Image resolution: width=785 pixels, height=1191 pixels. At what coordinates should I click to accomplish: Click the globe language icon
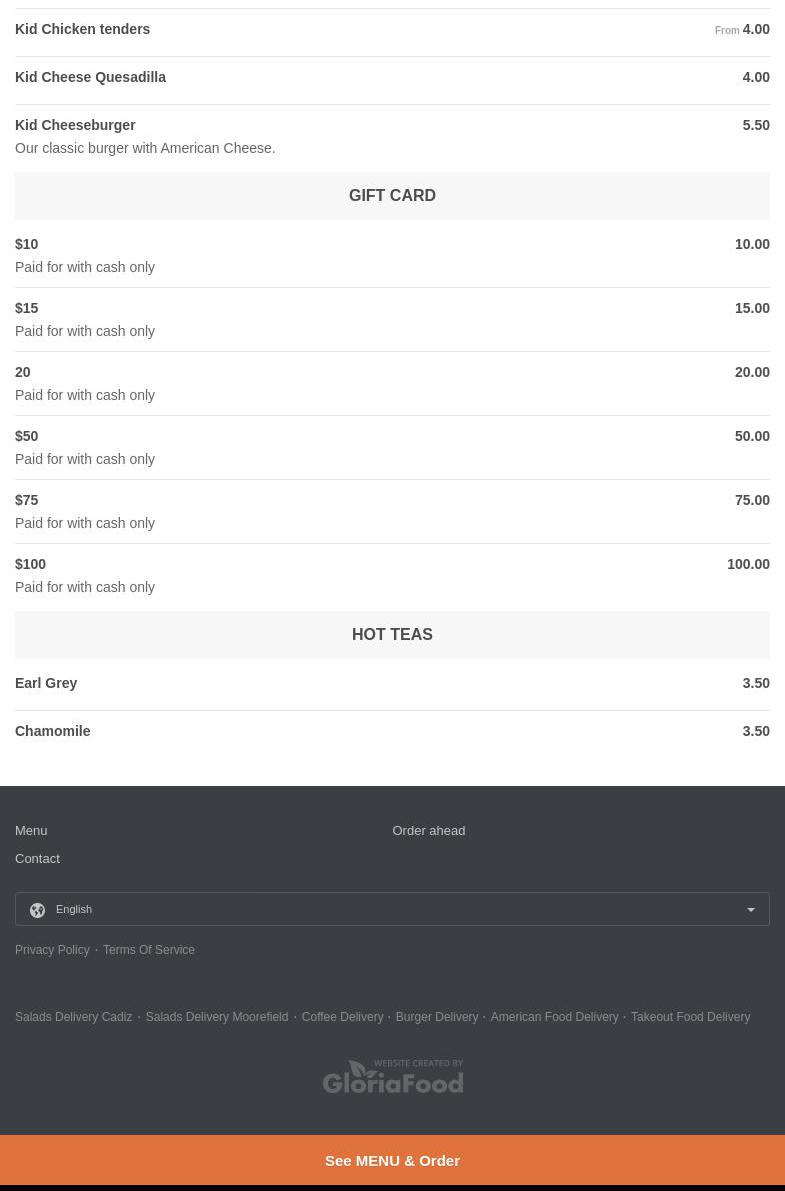tap(37, 910)
